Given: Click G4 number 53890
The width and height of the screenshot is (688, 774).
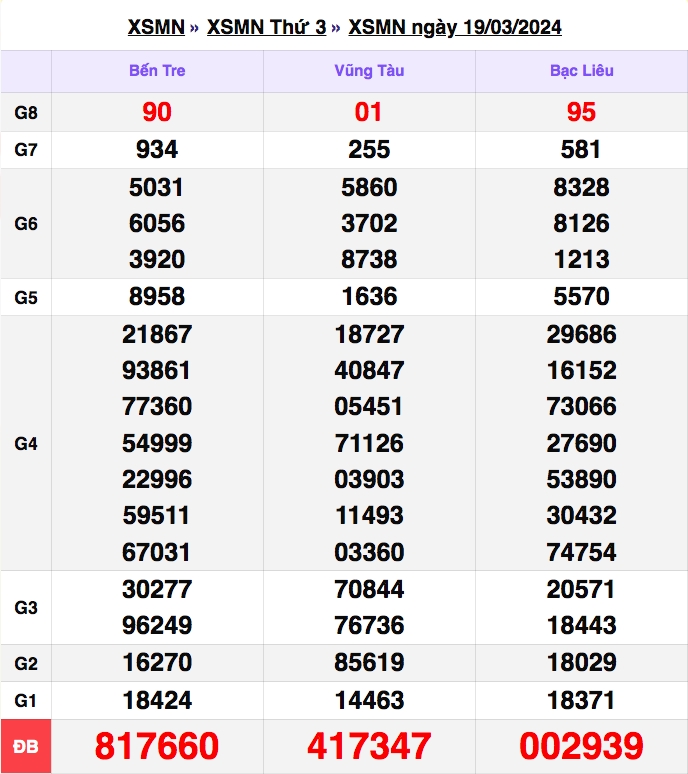Looking at the screenshot, I should (581, 480).
